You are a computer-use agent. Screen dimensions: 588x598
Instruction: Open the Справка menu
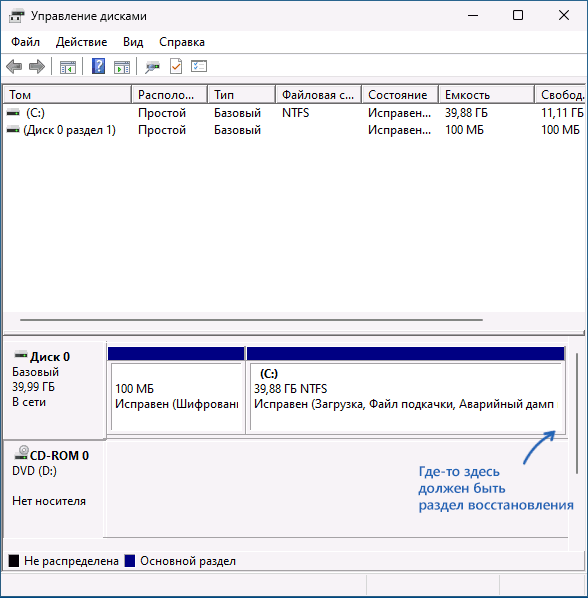pos(182,42)
